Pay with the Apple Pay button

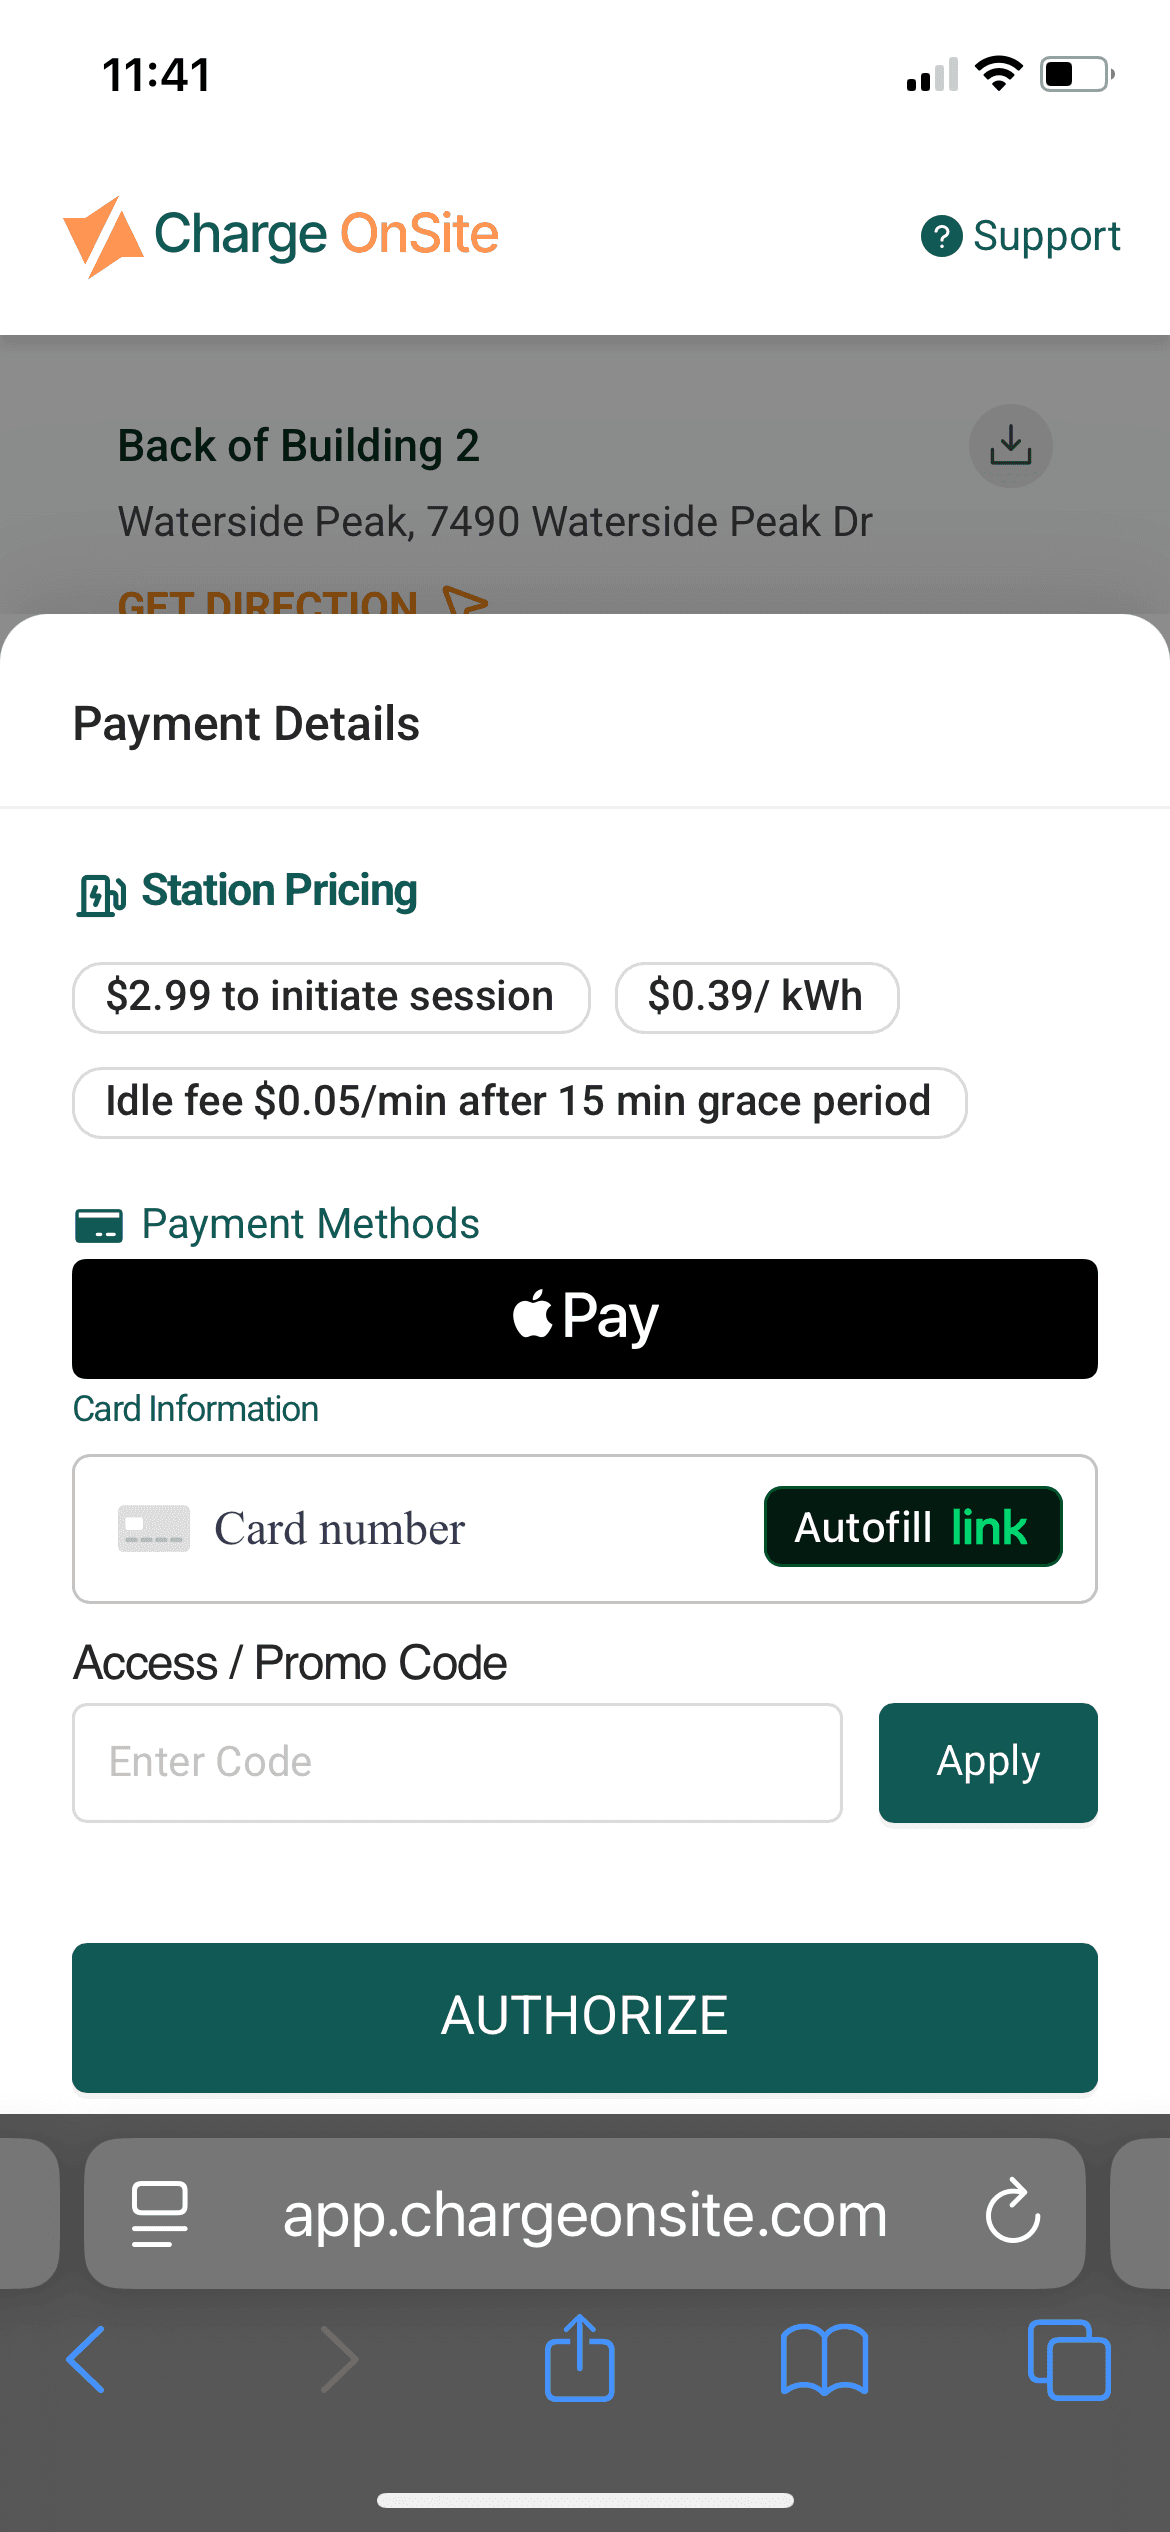point(585,1318)
